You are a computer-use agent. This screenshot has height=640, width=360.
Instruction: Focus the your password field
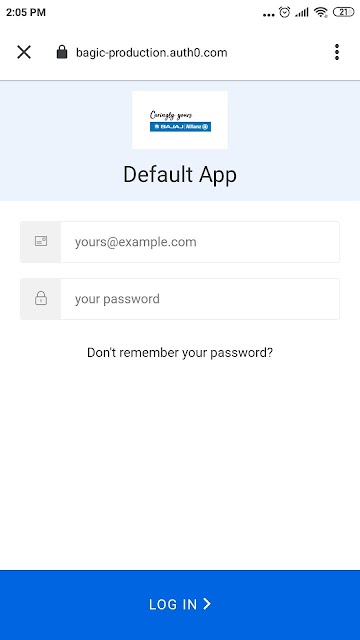180,299
